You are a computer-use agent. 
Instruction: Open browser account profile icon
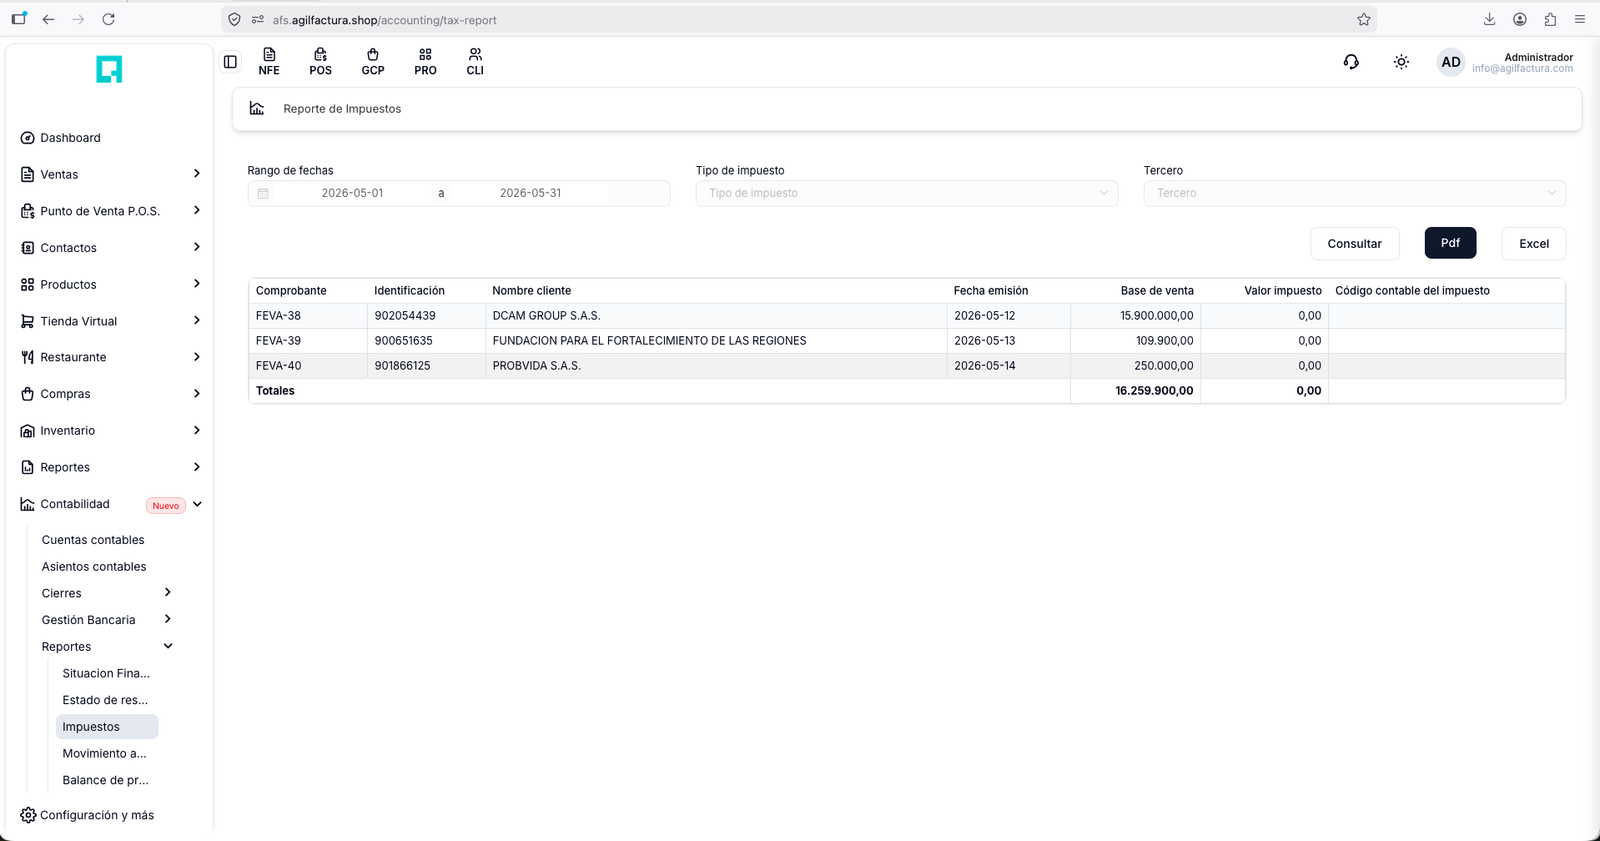(x=1520, y=19)
